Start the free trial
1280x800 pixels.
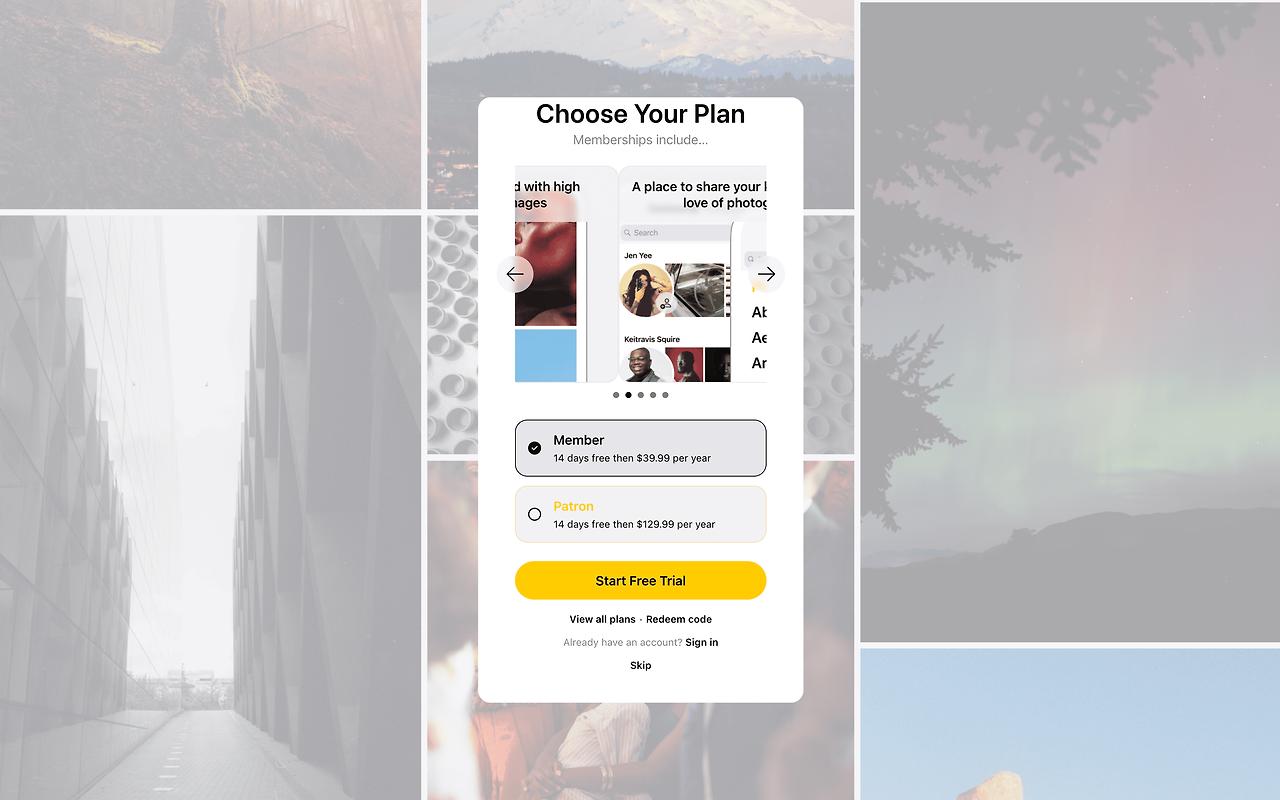[x=640, y=581]
